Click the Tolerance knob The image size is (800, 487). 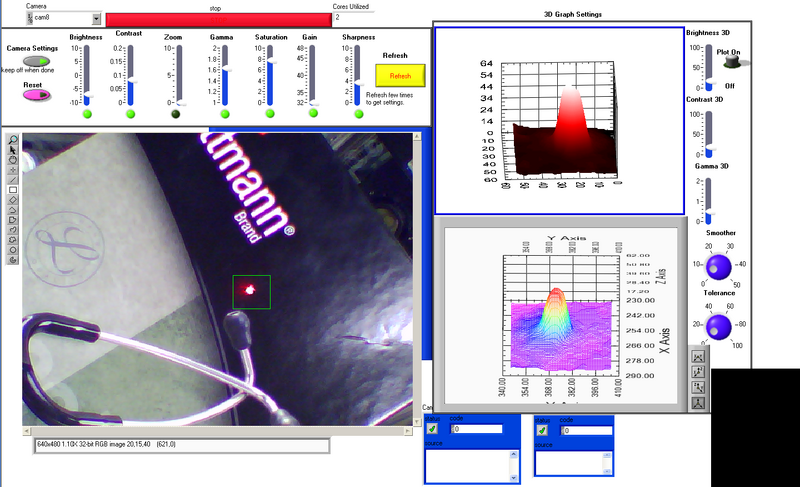click(717, 325)
